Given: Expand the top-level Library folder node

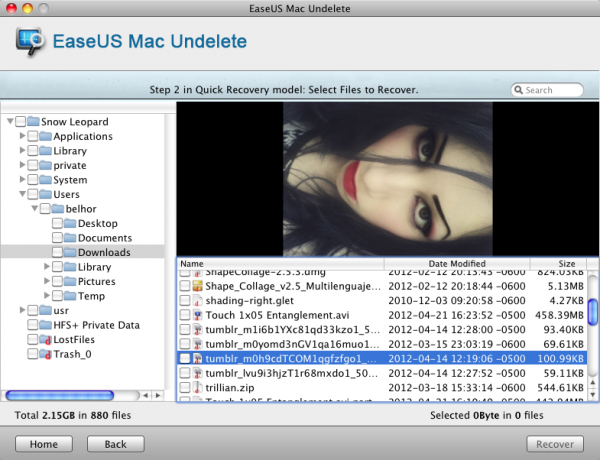Looking at the screenshot, I should 23,150.
